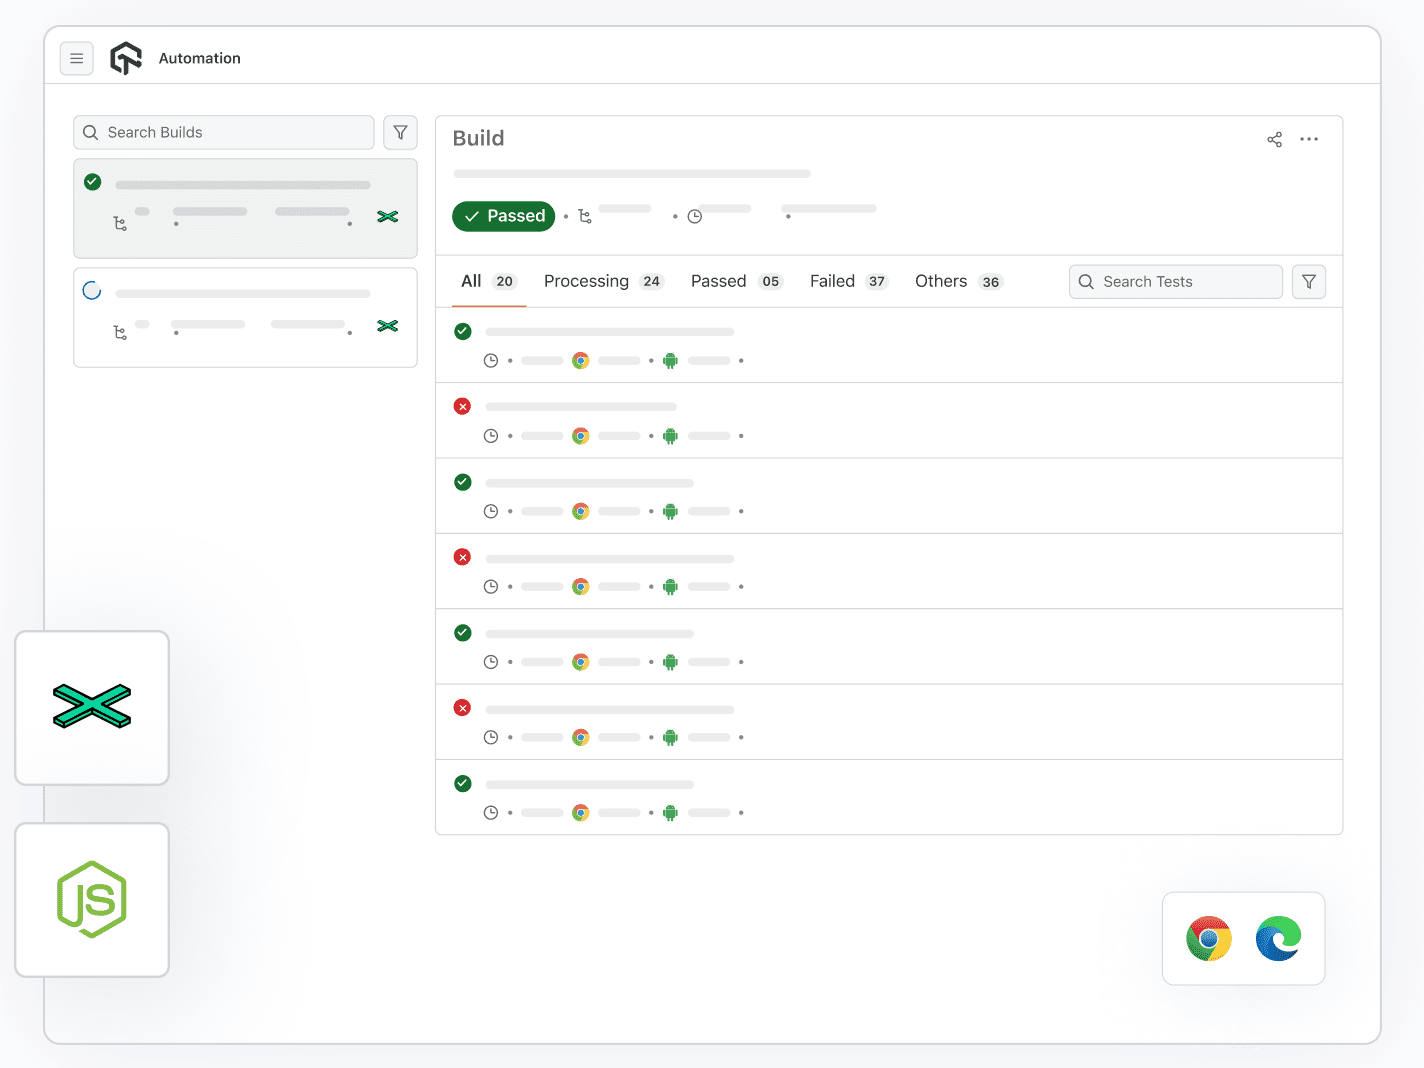Focus the Search Builds input field

[x=235, y=133]
